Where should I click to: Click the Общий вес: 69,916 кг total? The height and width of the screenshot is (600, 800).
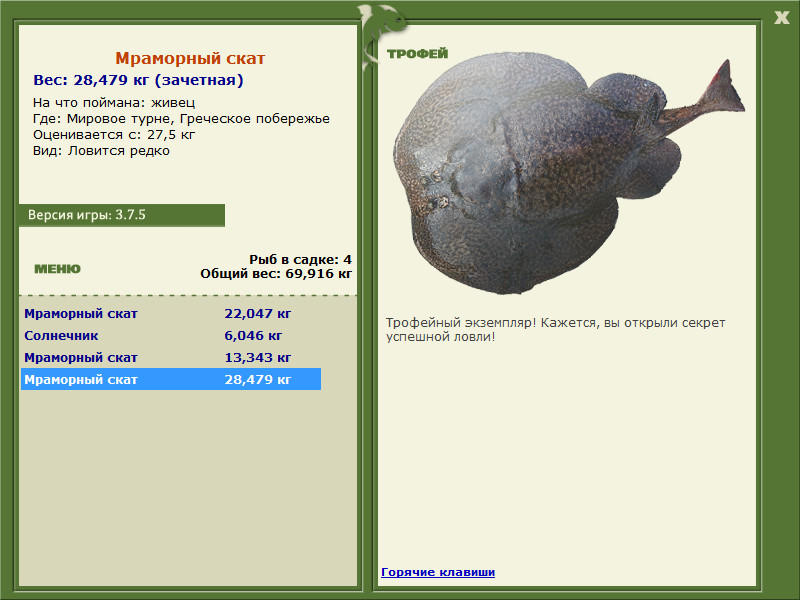coord(276,273)
